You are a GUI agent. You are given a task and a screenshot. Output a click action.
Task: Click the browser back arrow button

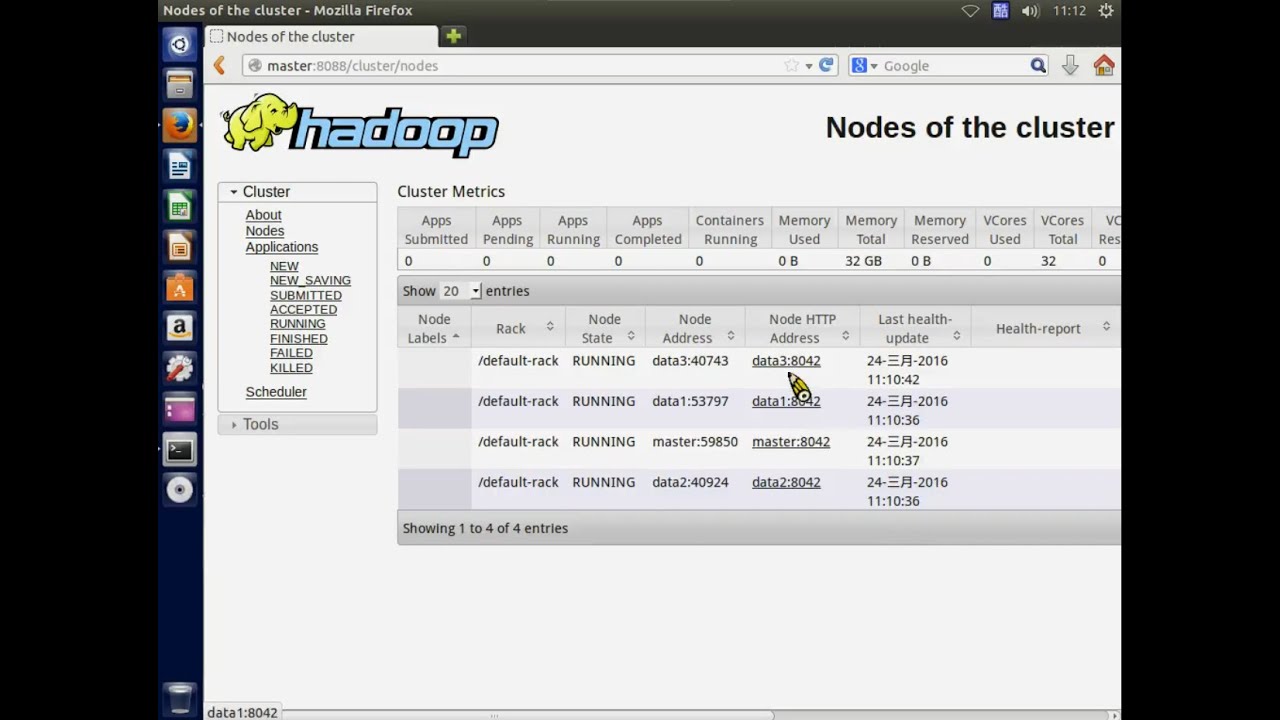point(219,65)
